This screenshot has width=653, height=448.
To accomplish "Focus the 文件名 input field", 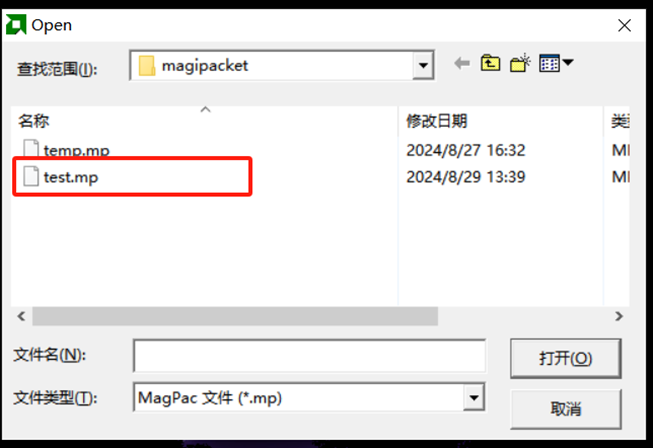I will (x=309, y=356).
